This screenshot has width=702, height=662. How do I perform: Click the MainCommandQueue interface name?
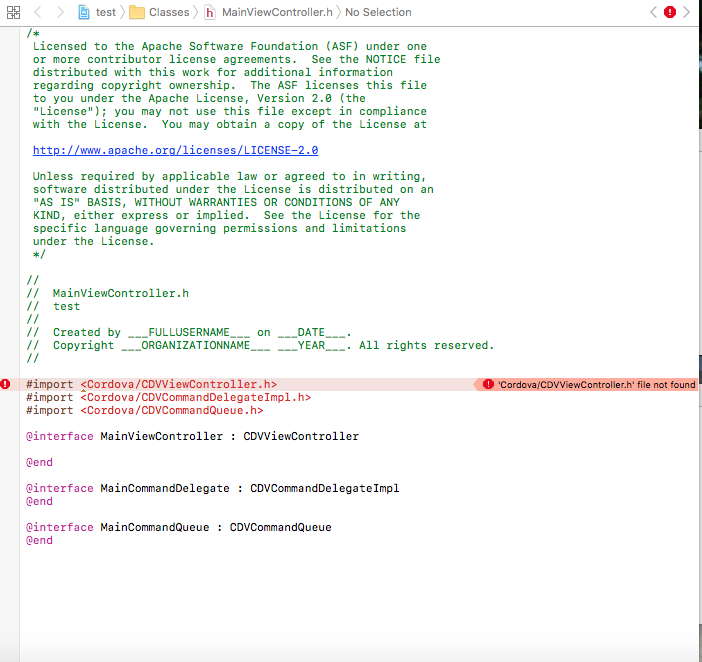[x=154, y=527]
